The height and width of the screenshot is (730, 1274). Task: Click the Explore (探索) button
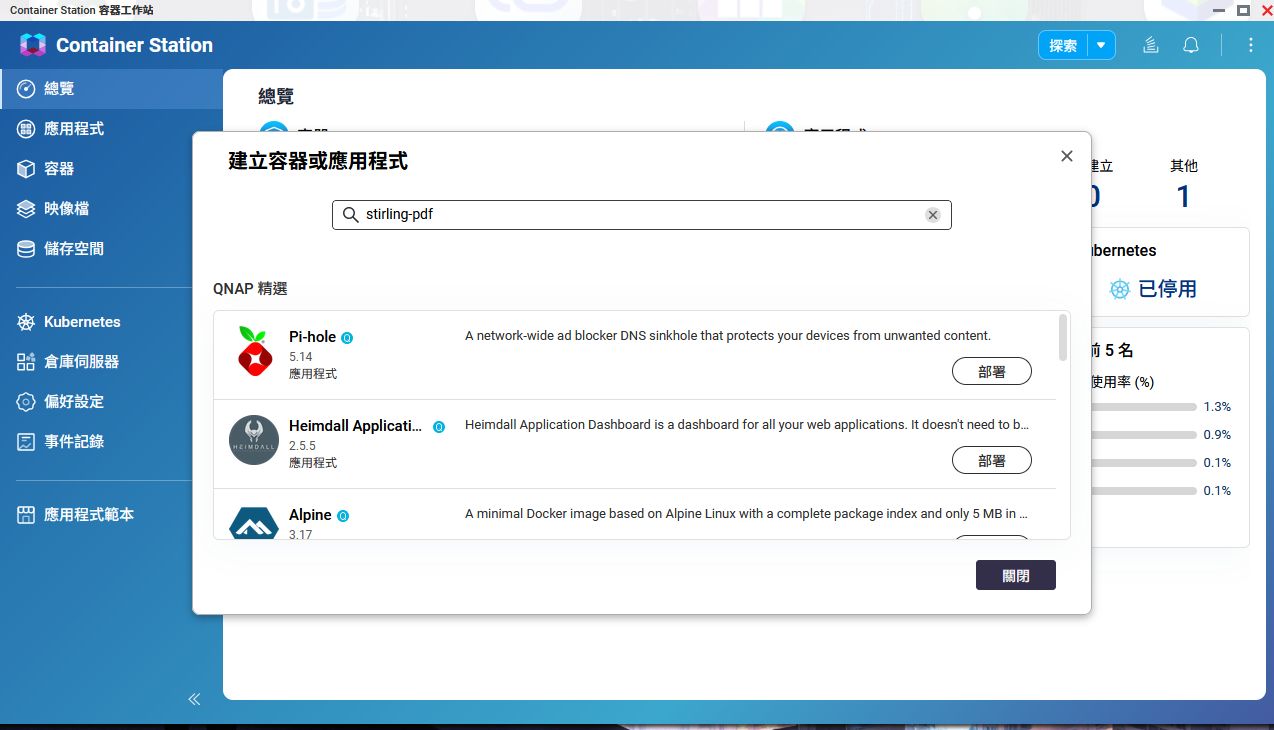point(1063,45)
